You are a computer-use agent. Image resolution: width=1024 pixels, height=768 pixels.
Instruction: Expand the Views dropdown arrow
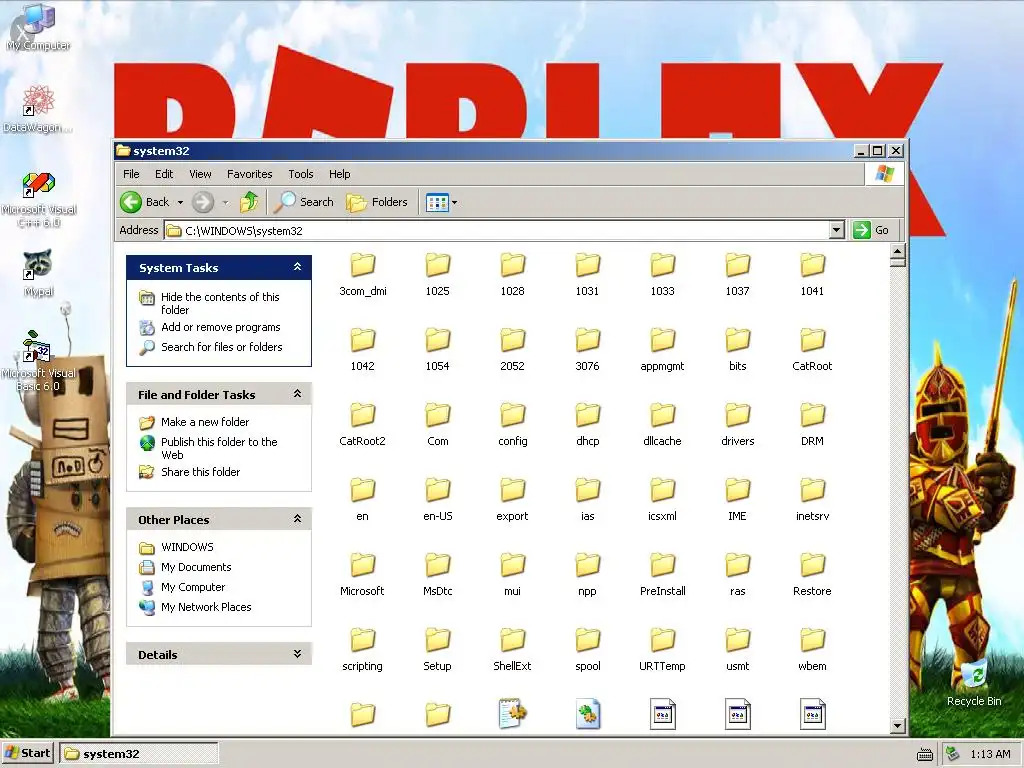(455, 202)
